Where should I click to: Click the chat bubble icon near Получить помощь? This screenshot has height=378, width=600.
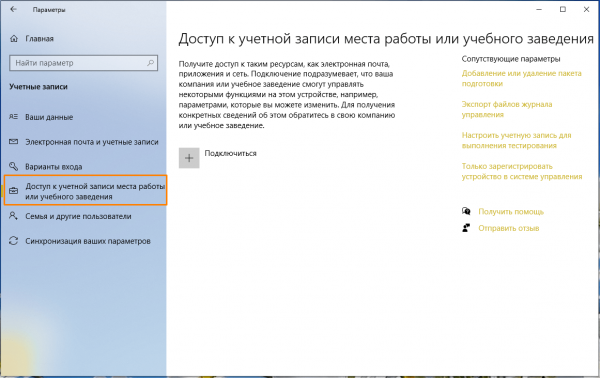466,211
